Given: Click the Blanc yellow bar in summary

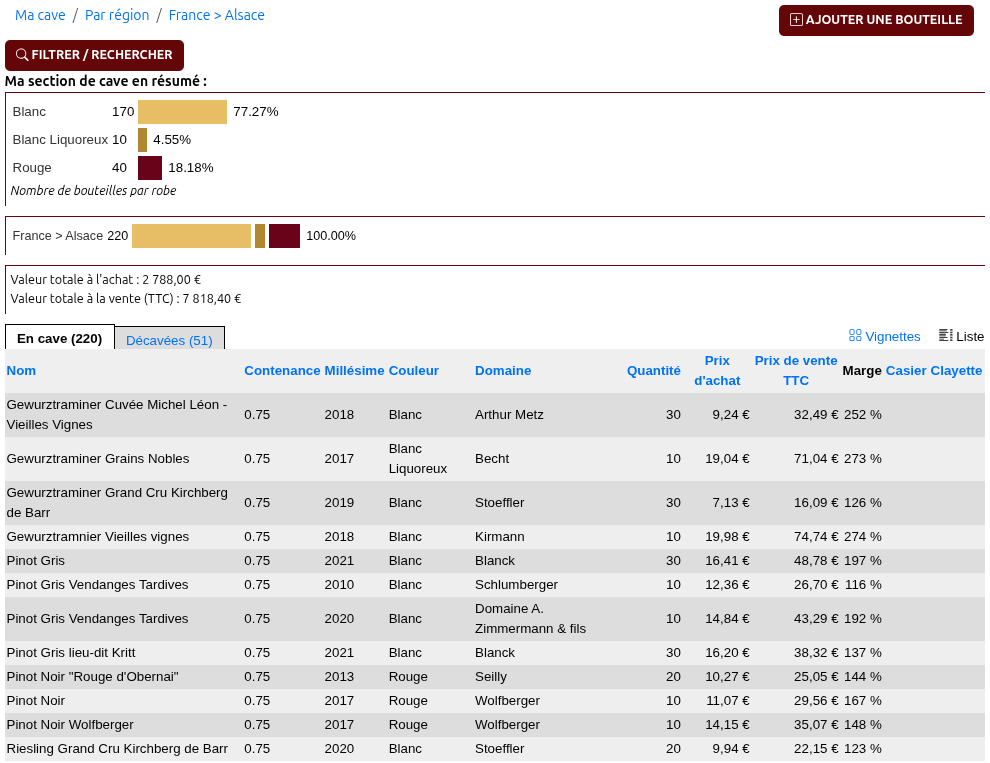Looking at the screenshot, I should (182, 112).
